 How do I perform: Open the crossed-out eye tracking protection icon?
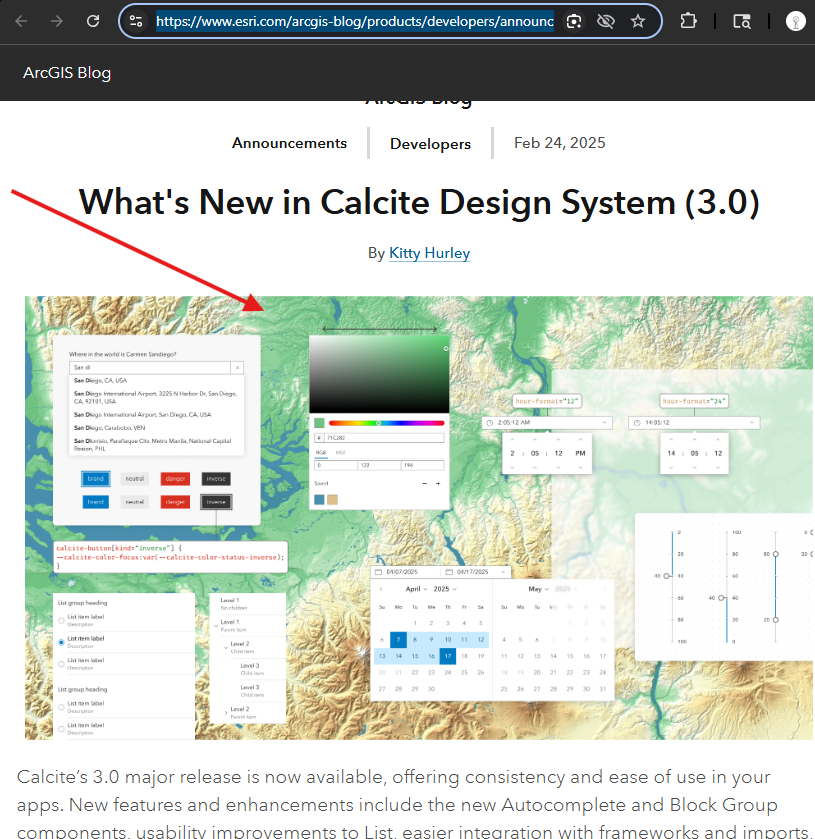(x=606, y=21)
